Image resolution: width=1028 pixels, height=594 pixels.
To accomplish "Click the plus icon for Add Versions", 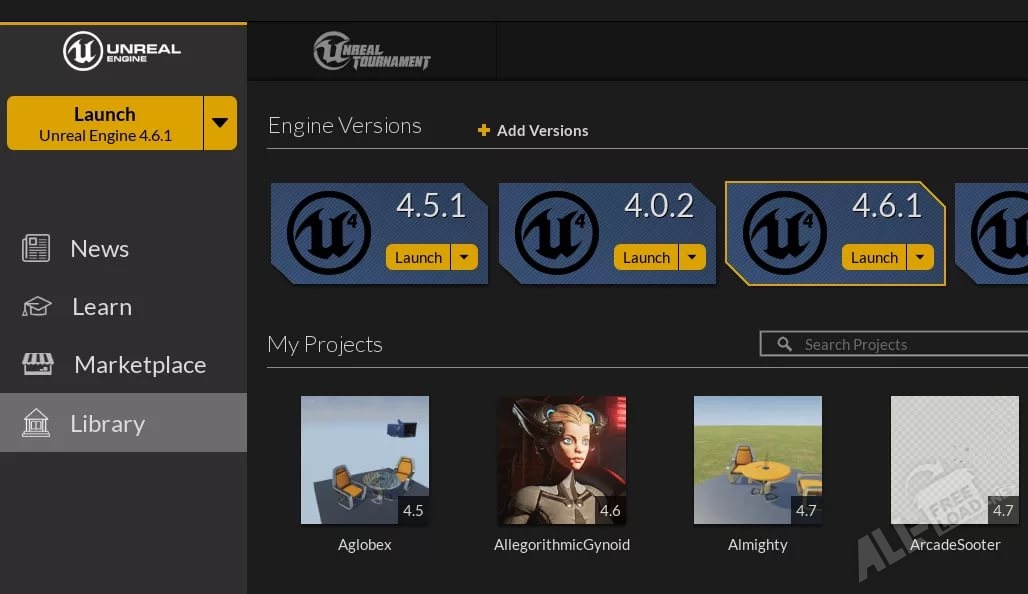I will tap(484, 130).
